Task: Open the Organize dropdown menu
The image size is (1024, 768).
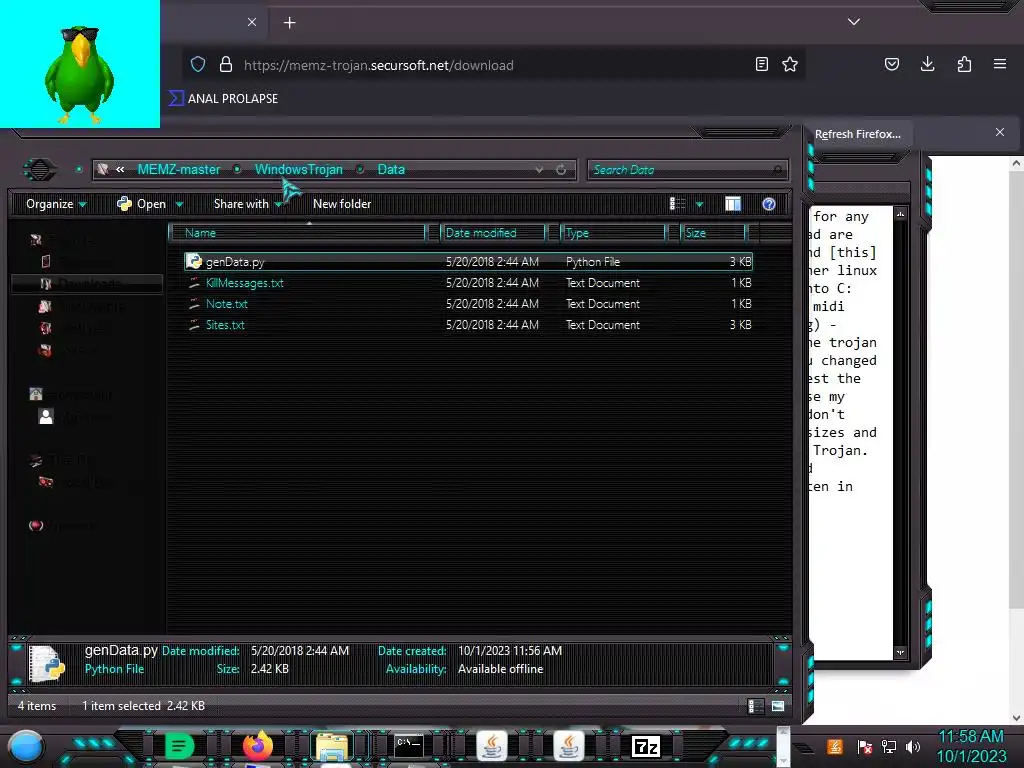Action: 56,204
